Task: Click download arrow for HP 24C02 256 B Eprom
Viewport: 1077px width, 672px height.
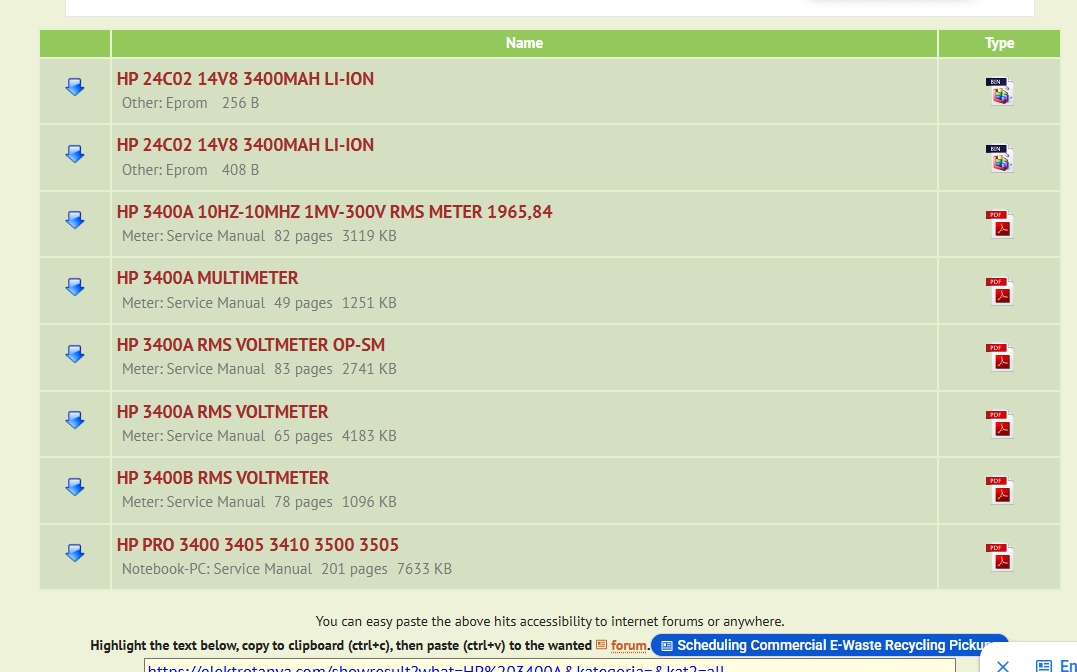Action: click(x=75, y=87)
